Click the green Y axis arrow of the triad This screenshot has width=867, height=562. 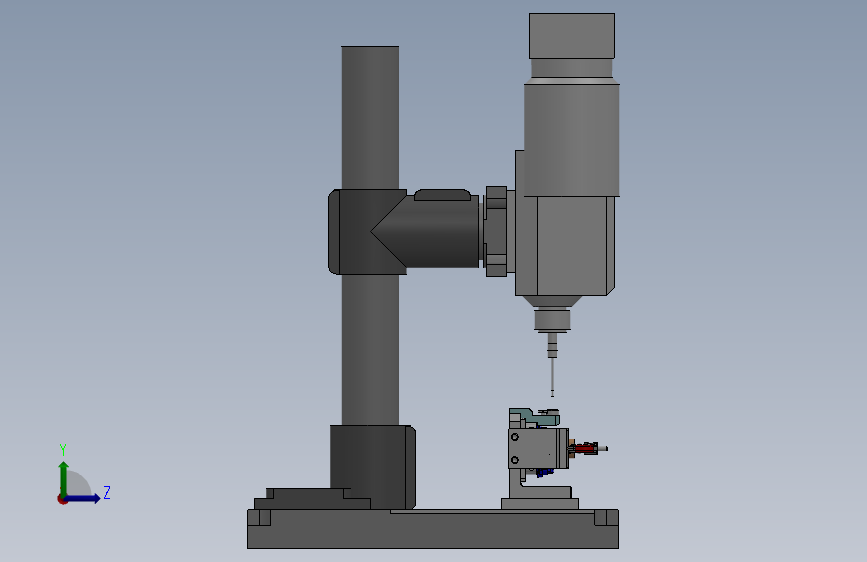(x=64, y=478)
